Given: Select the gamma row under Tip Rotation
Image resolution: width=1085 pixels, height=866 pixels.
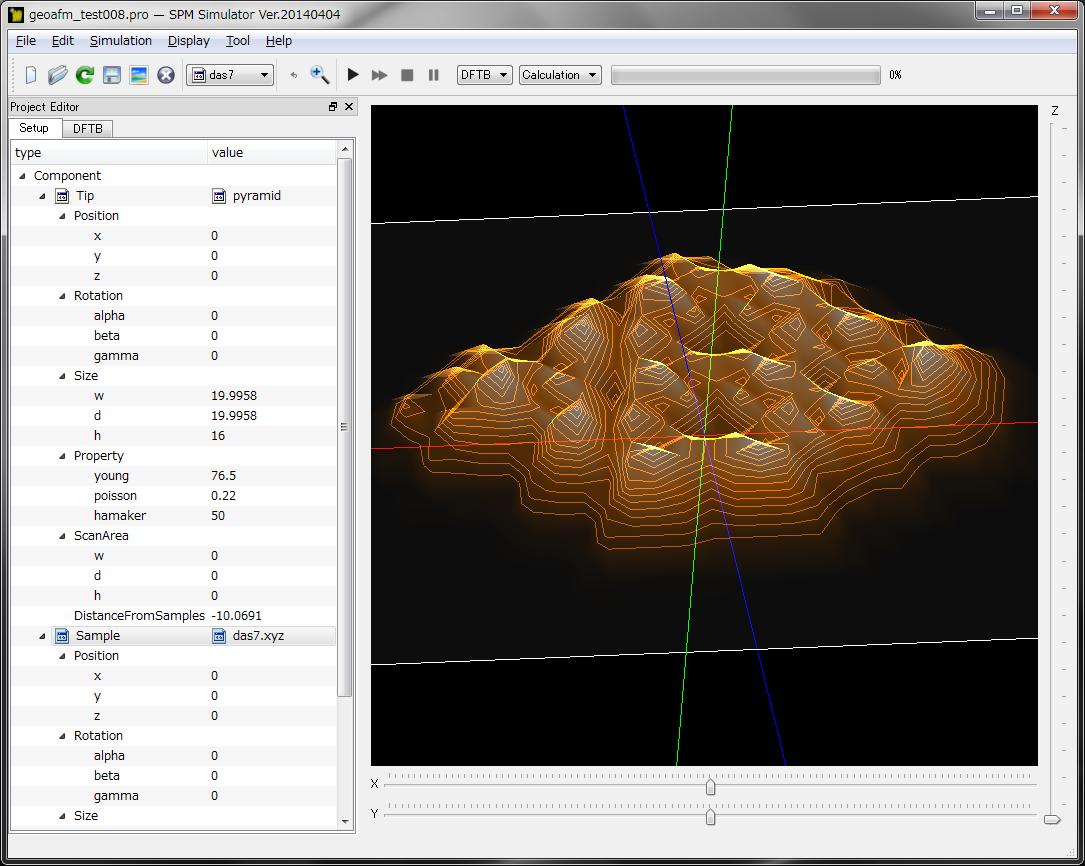Looking at the screenshot, I should [x=174, y=356].
